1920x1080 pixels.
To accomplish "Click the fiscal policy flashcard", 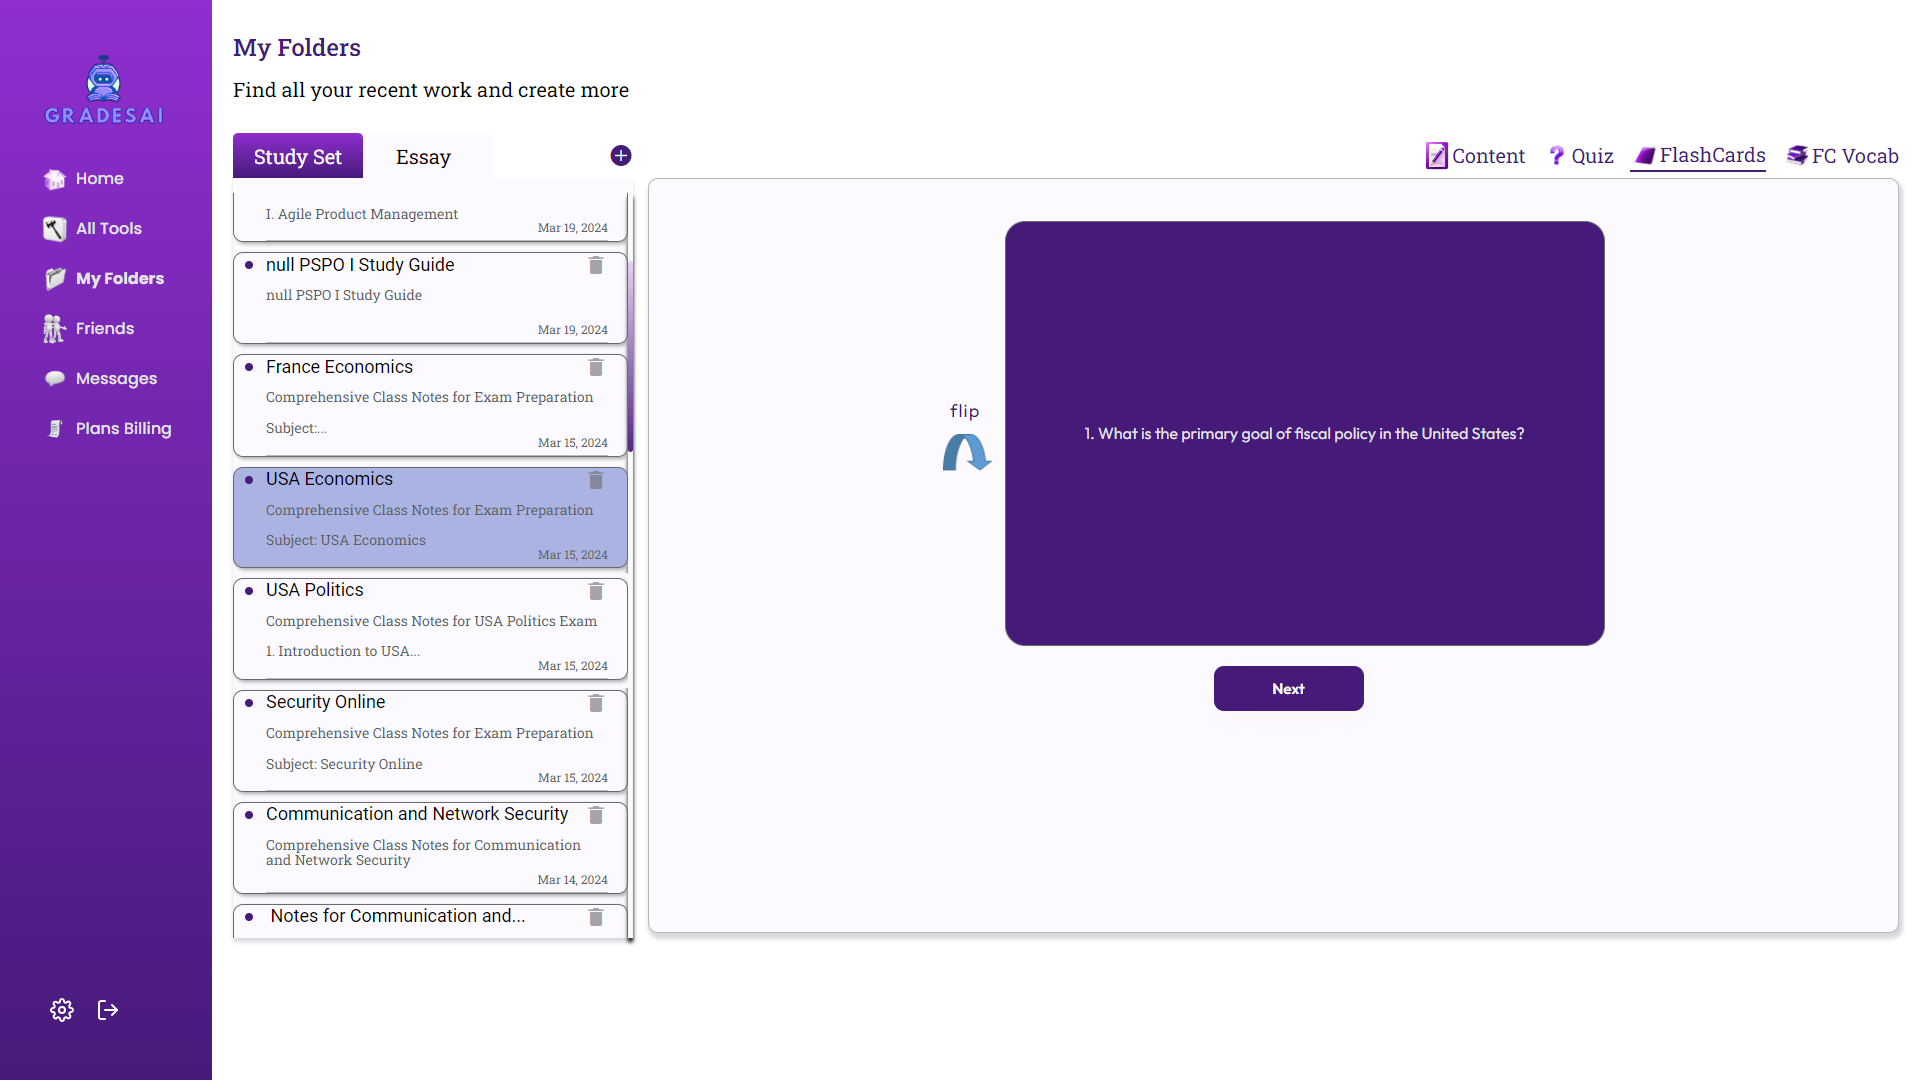I will (x=1304, y=433).
